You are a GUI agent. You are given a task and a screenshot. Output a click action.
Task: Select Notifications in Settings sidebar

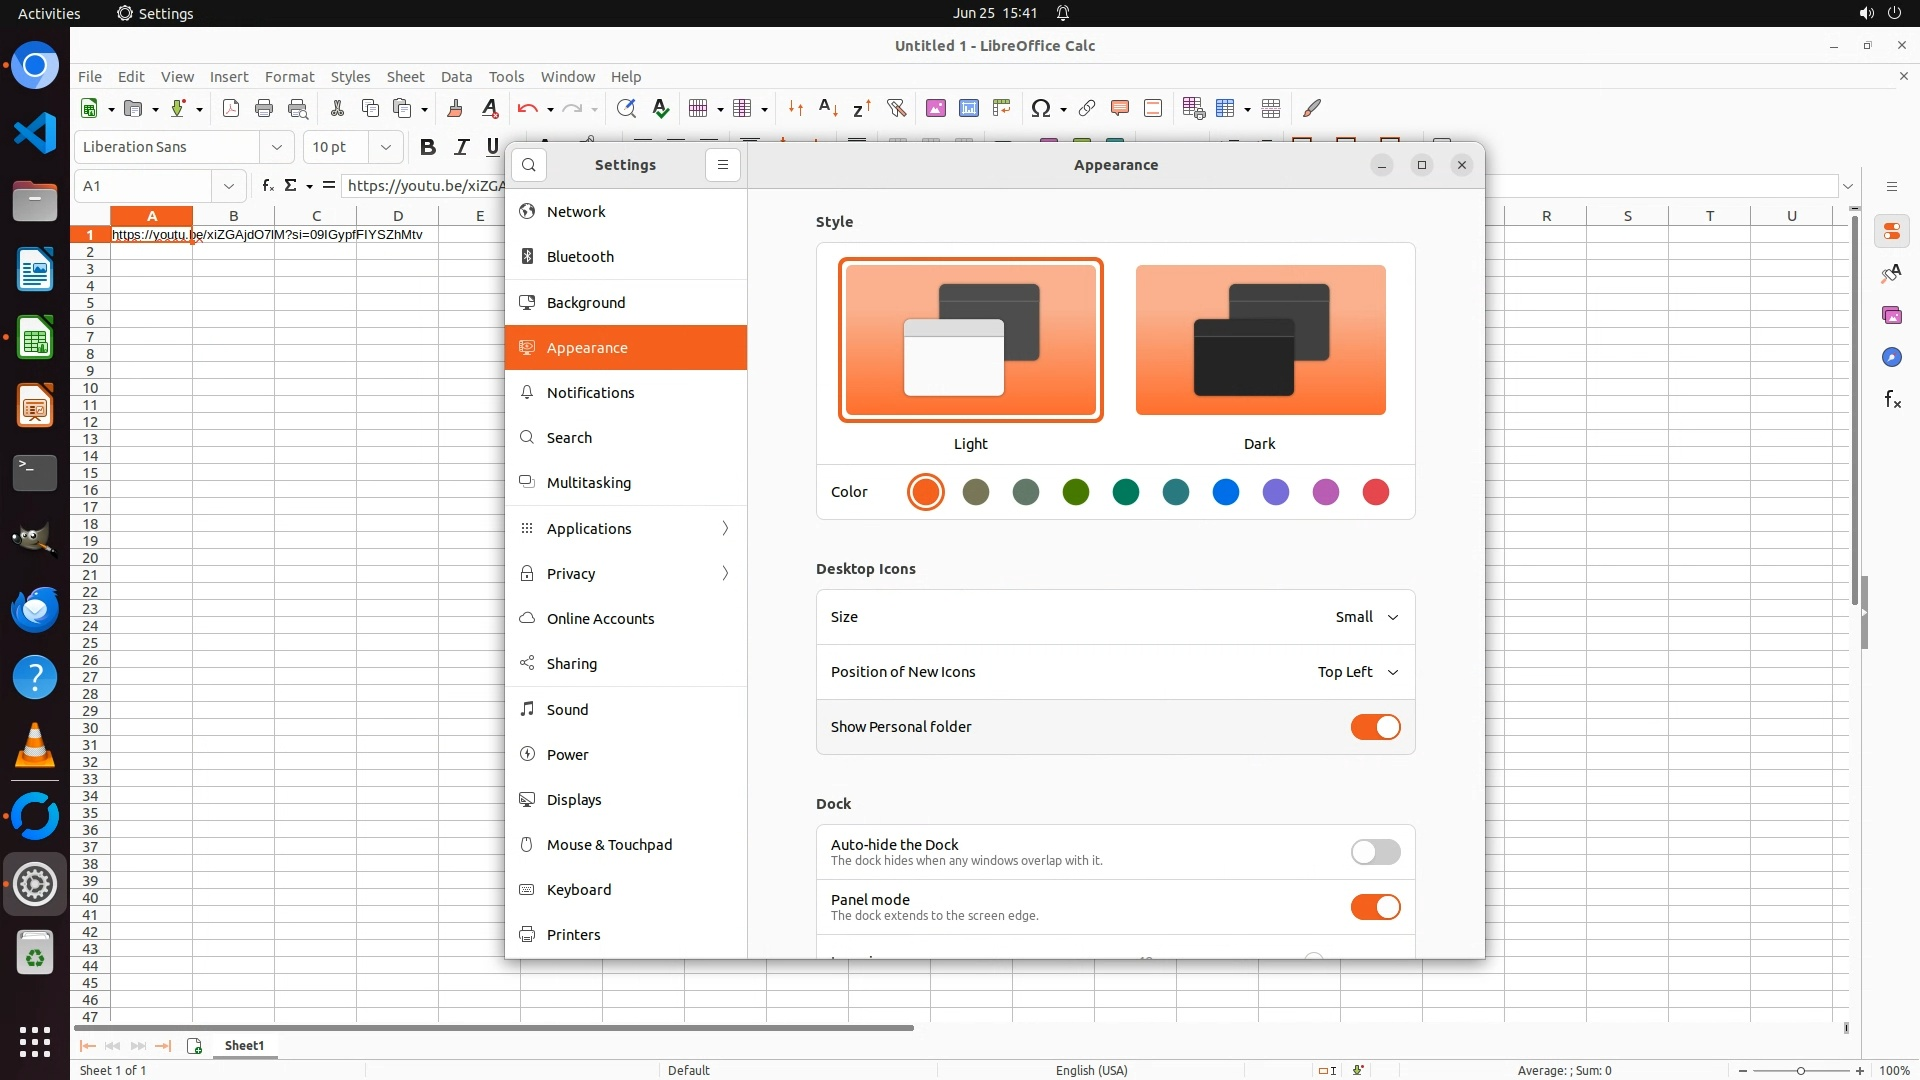pyautogui.click(x=590, y=393)
